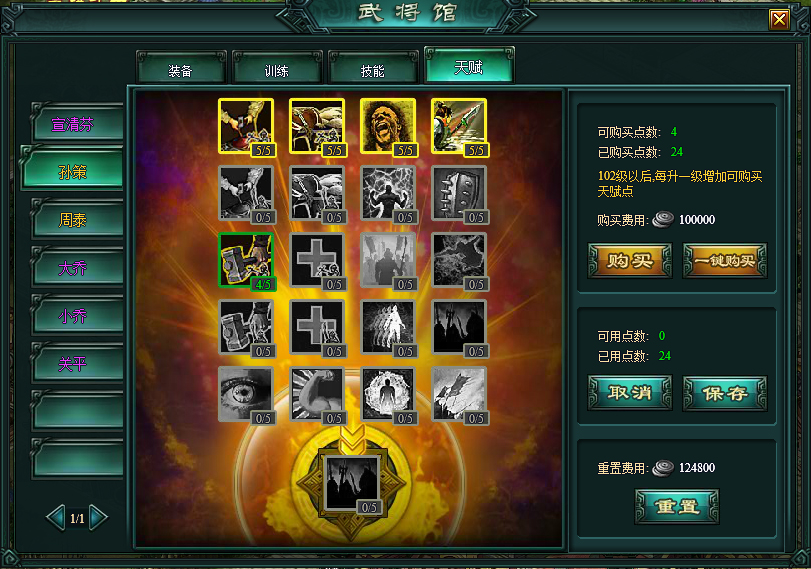The height and width of the screenshot is (569, 811).
Task: Select general 周泰 in the sidebar
Action: tap(77, 220)
